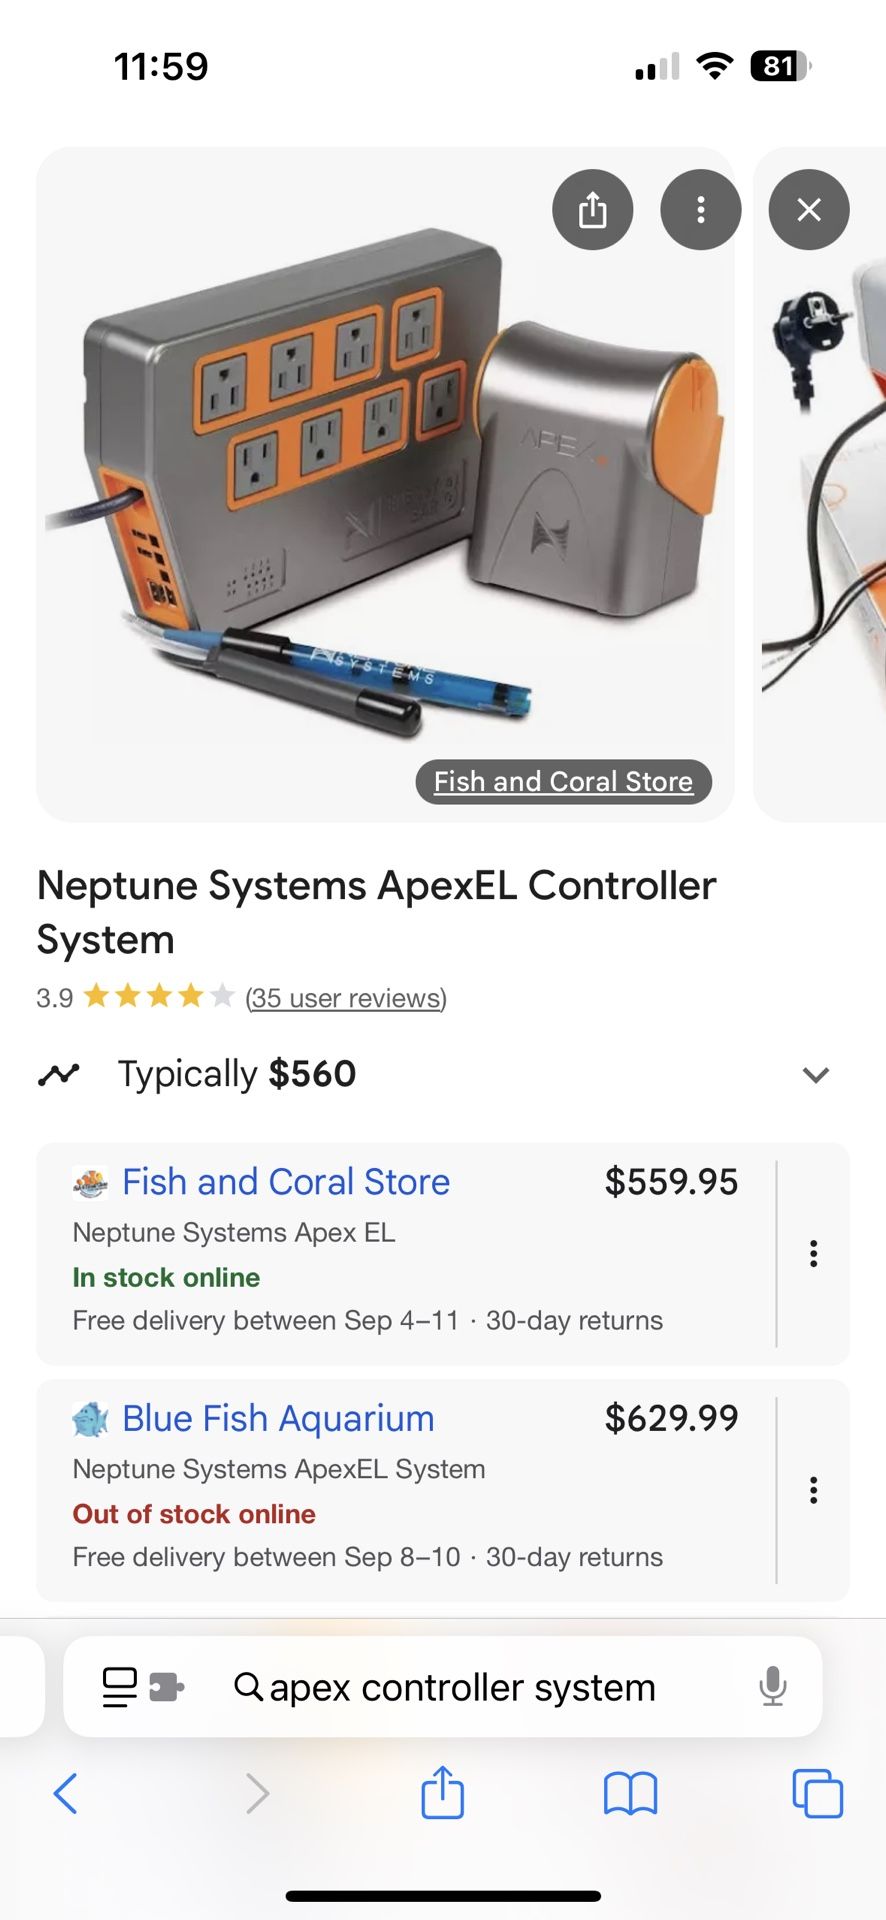Open Safari bookmarks
The width and height of the screenshot is (886, 1920).
point(630,1794)
